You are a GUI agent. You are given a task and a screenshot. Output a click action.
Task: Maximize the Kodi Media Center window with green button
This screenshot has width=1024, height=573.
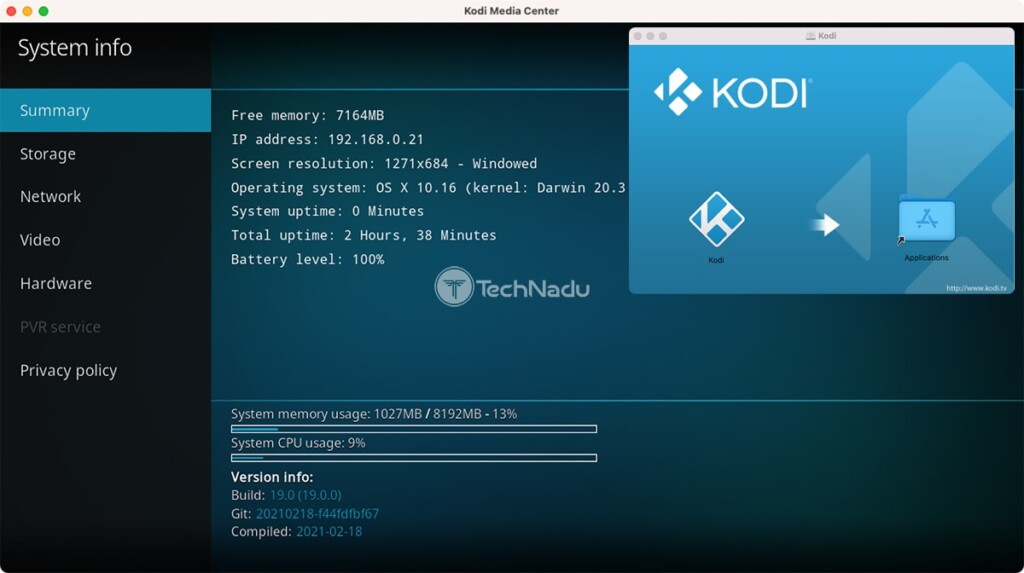(43, 11)
